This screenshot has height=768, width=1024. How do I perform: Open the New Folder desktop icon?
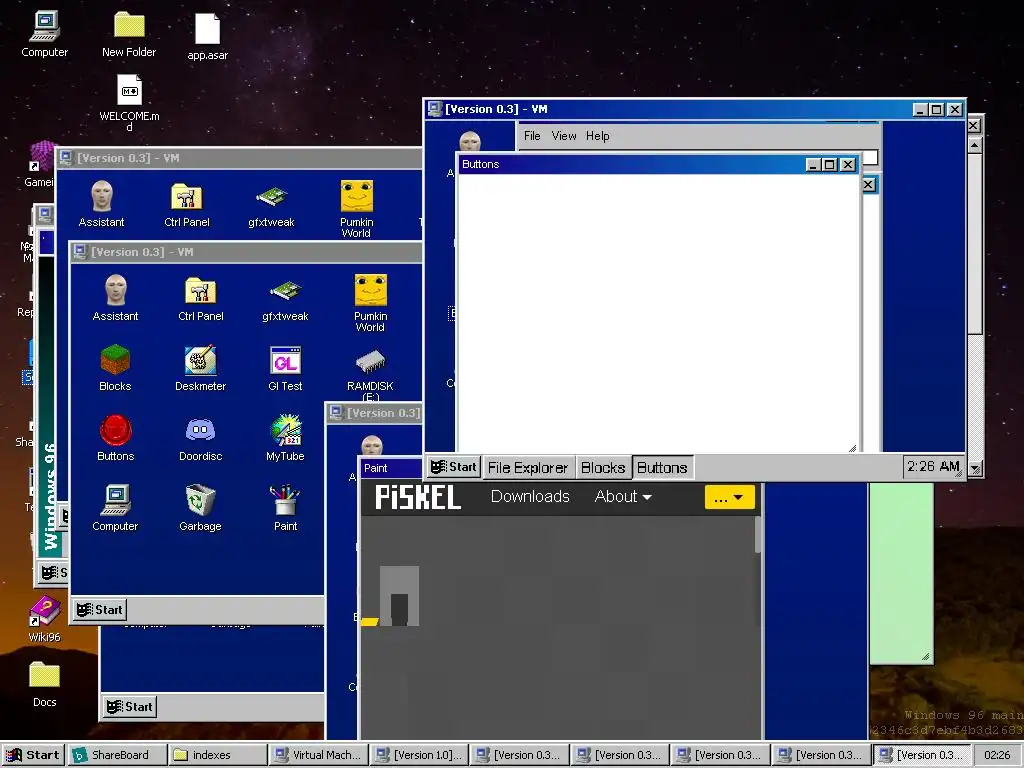129,34
